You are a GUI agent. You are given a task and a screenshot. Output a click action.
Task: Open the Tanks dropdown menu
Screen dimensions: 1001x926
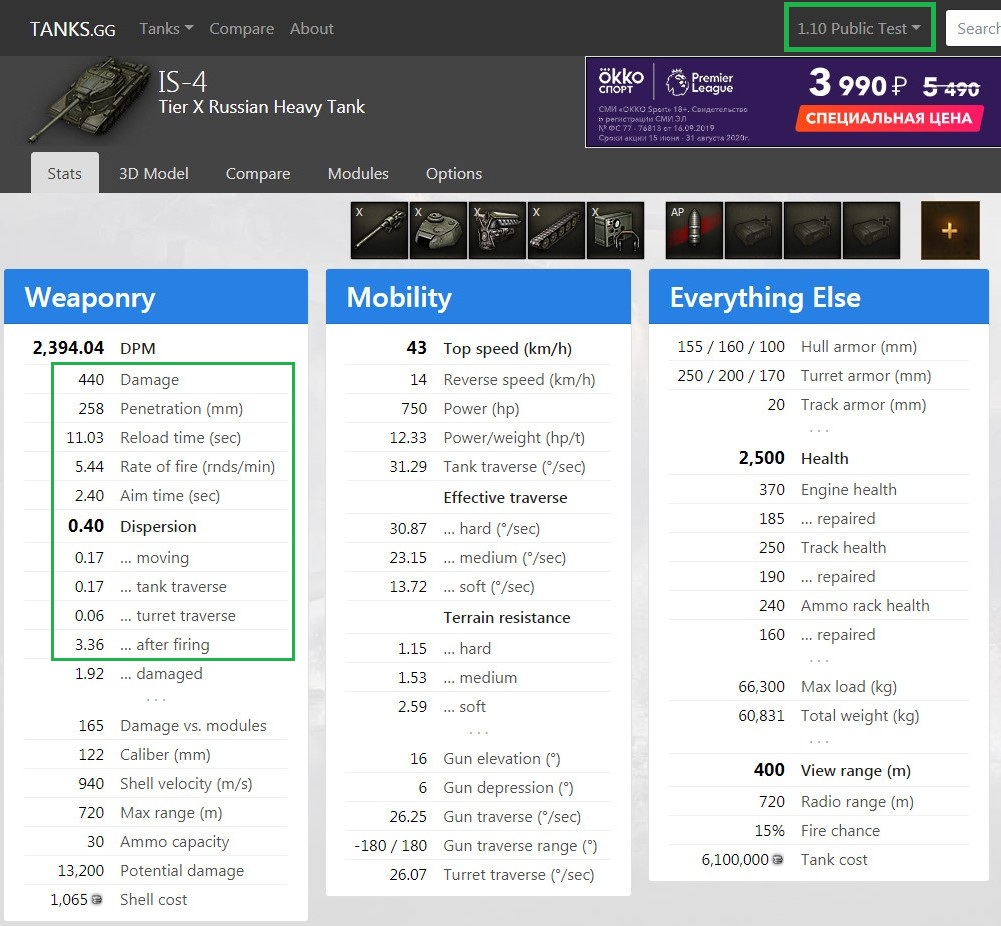(166, 29)
